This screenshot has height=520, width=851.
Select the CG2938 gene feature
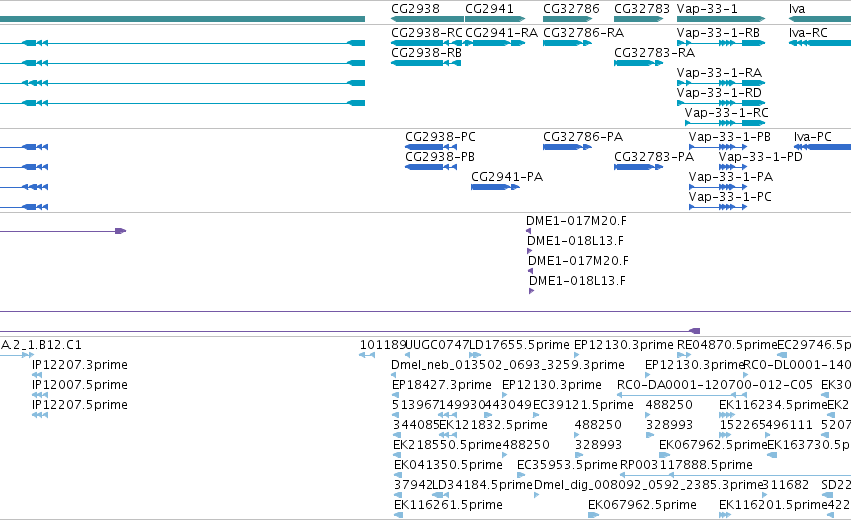[427, 19]
